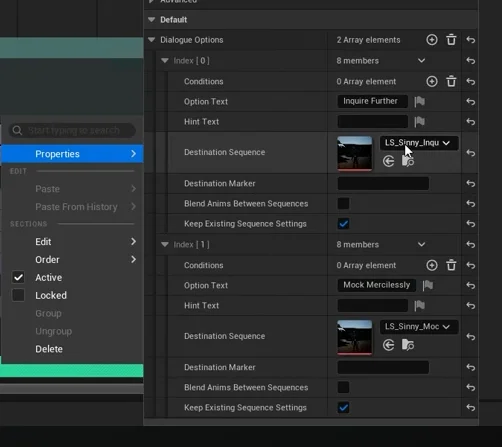Screen dimensions: 502x447
Task: Click the context menu search field
Action: point(72,130)
